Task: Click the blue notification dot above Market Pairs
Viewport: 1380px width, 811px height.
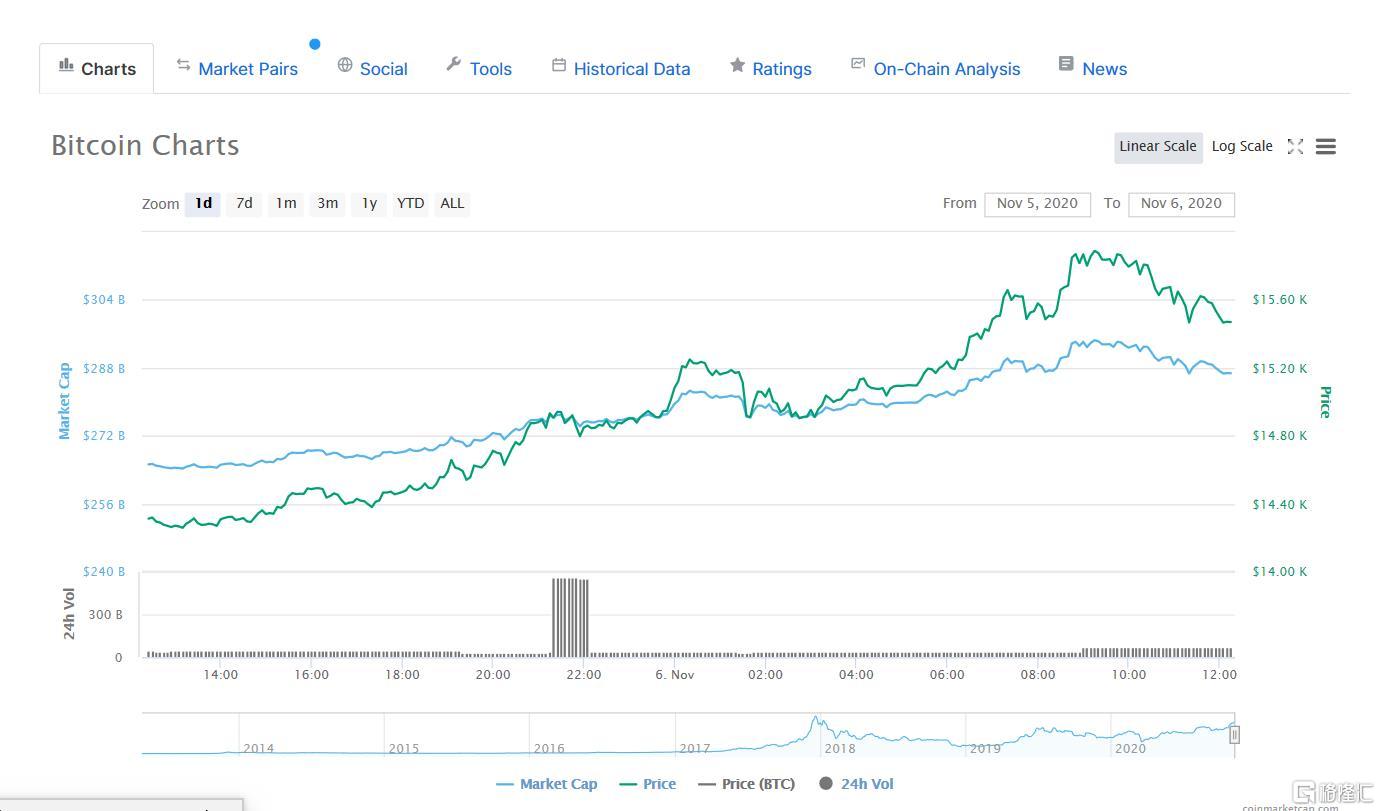Action: tap(315, 44)
